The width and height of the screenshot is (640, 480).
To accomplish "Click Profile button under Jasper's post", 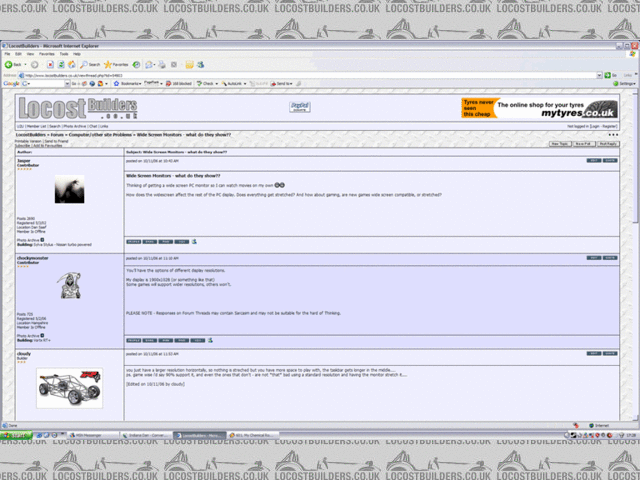I will pyautogui.click(x=133, y=242).
